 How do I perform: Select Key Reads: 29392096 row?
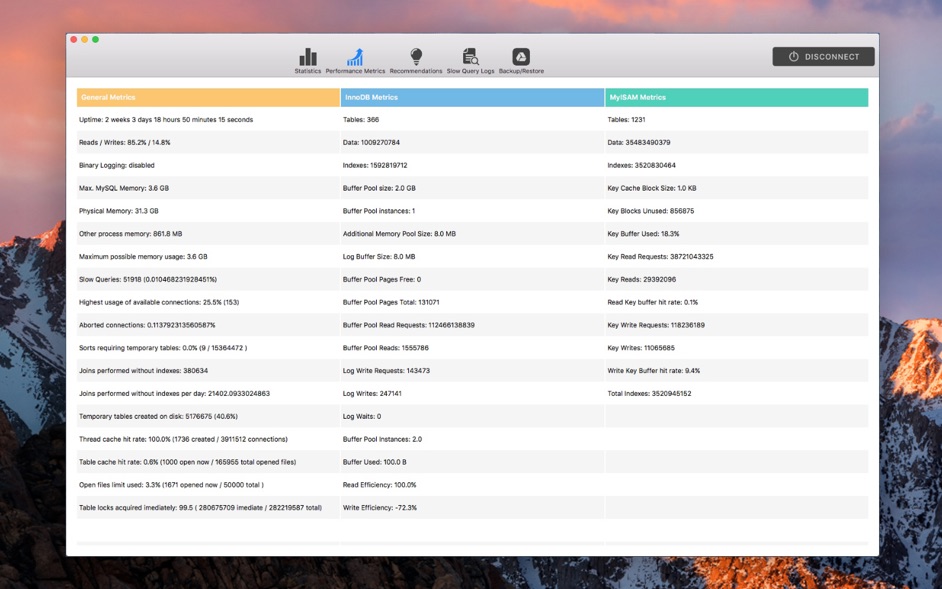(737, 279)
